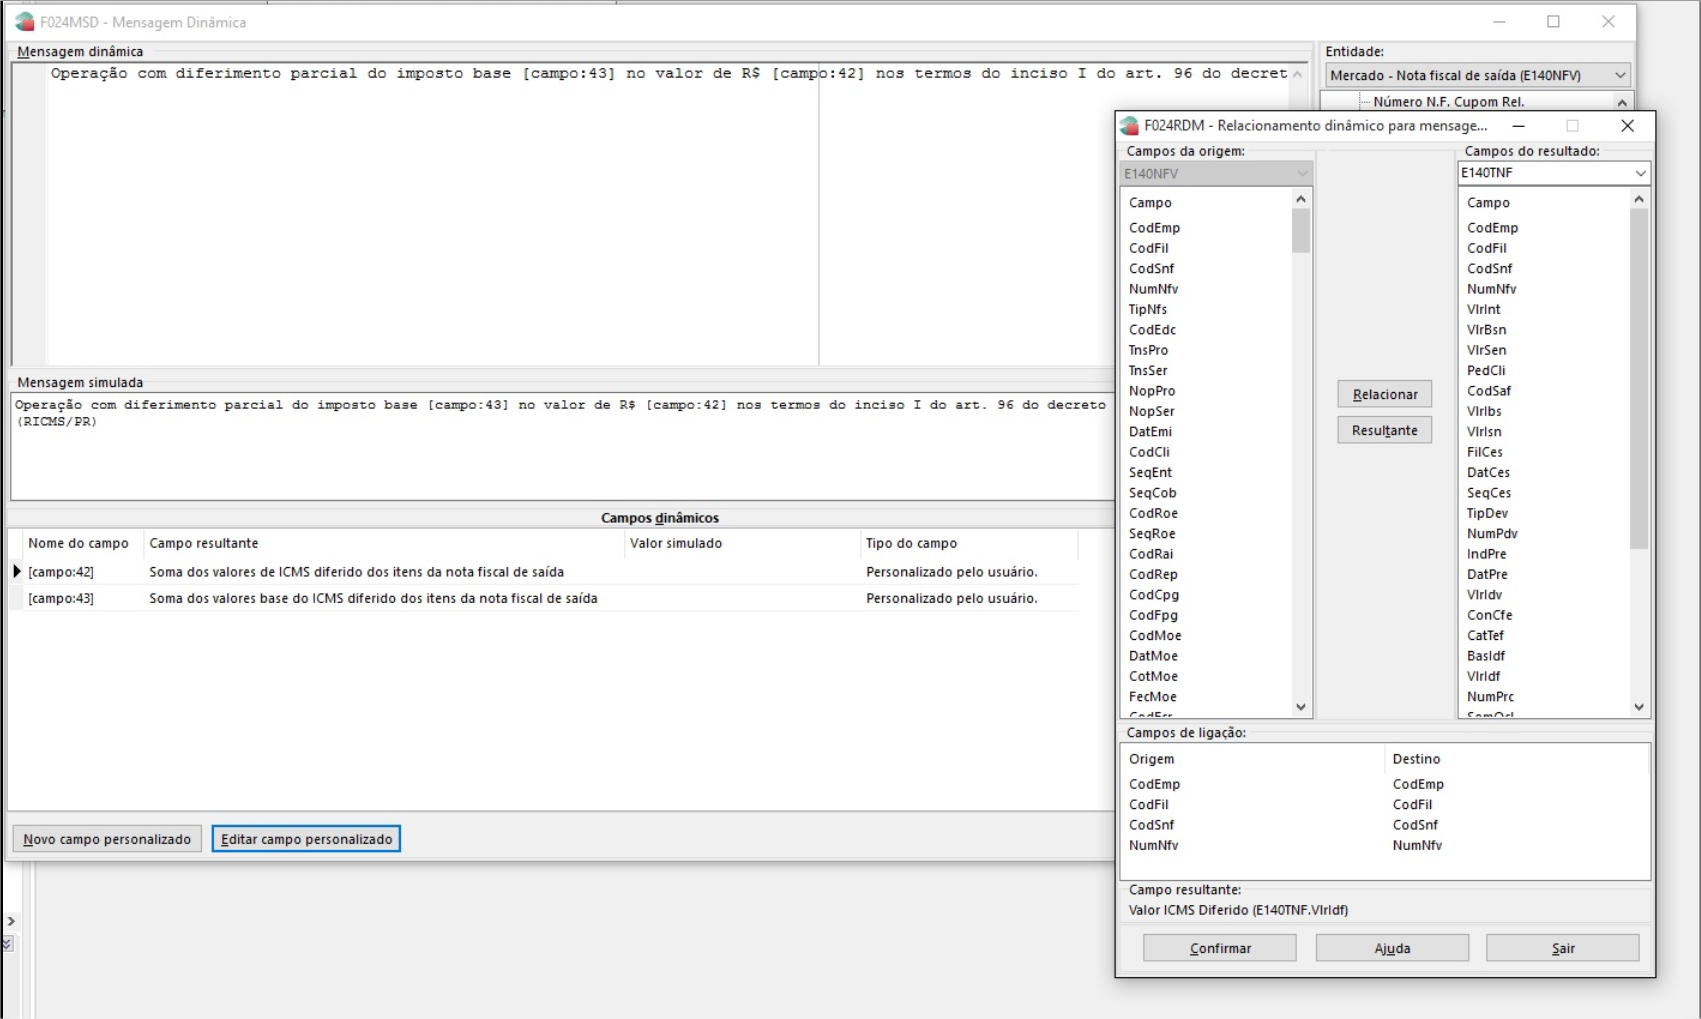This screenshot has width=1701, height=1019.
Task: Click the F024RDM dialog title icon
Action: point(1130,125)
